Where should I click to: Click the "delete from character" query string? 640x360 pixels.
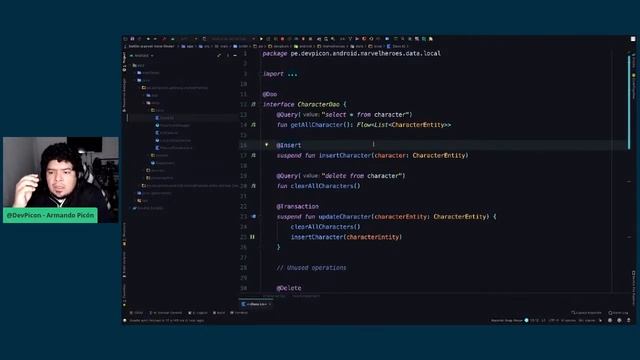click(363, 176)
